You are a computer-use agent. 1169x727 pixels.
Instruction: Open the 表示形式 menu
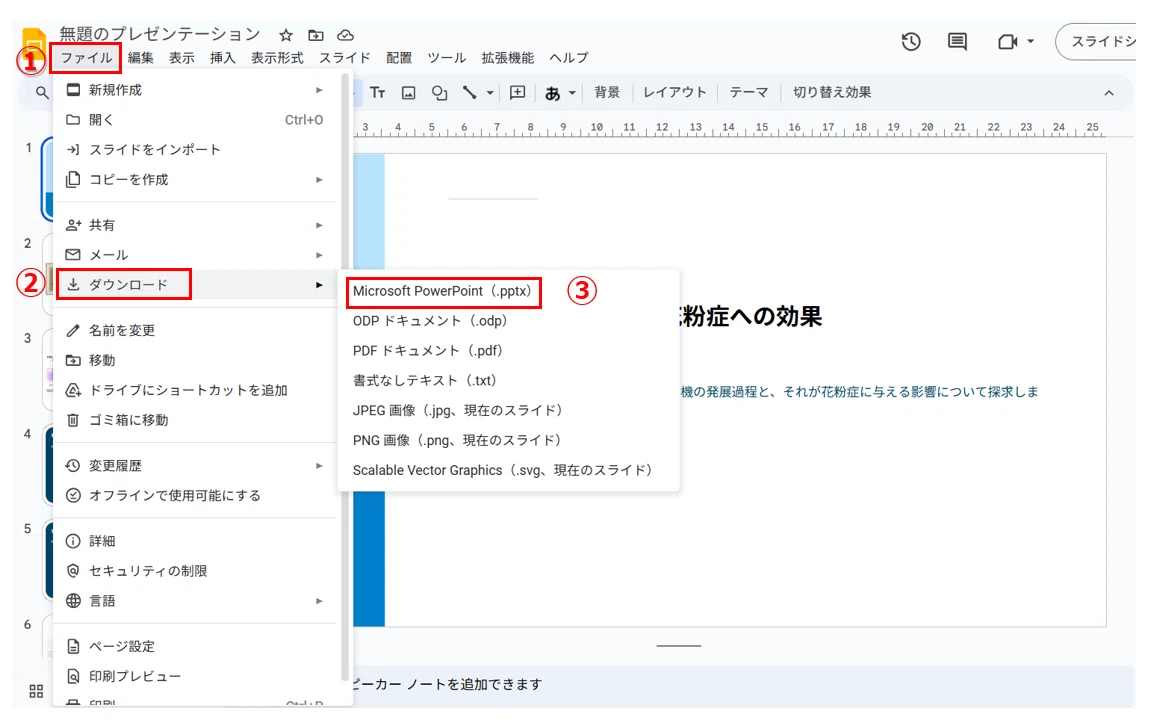(x=277, y=57)
